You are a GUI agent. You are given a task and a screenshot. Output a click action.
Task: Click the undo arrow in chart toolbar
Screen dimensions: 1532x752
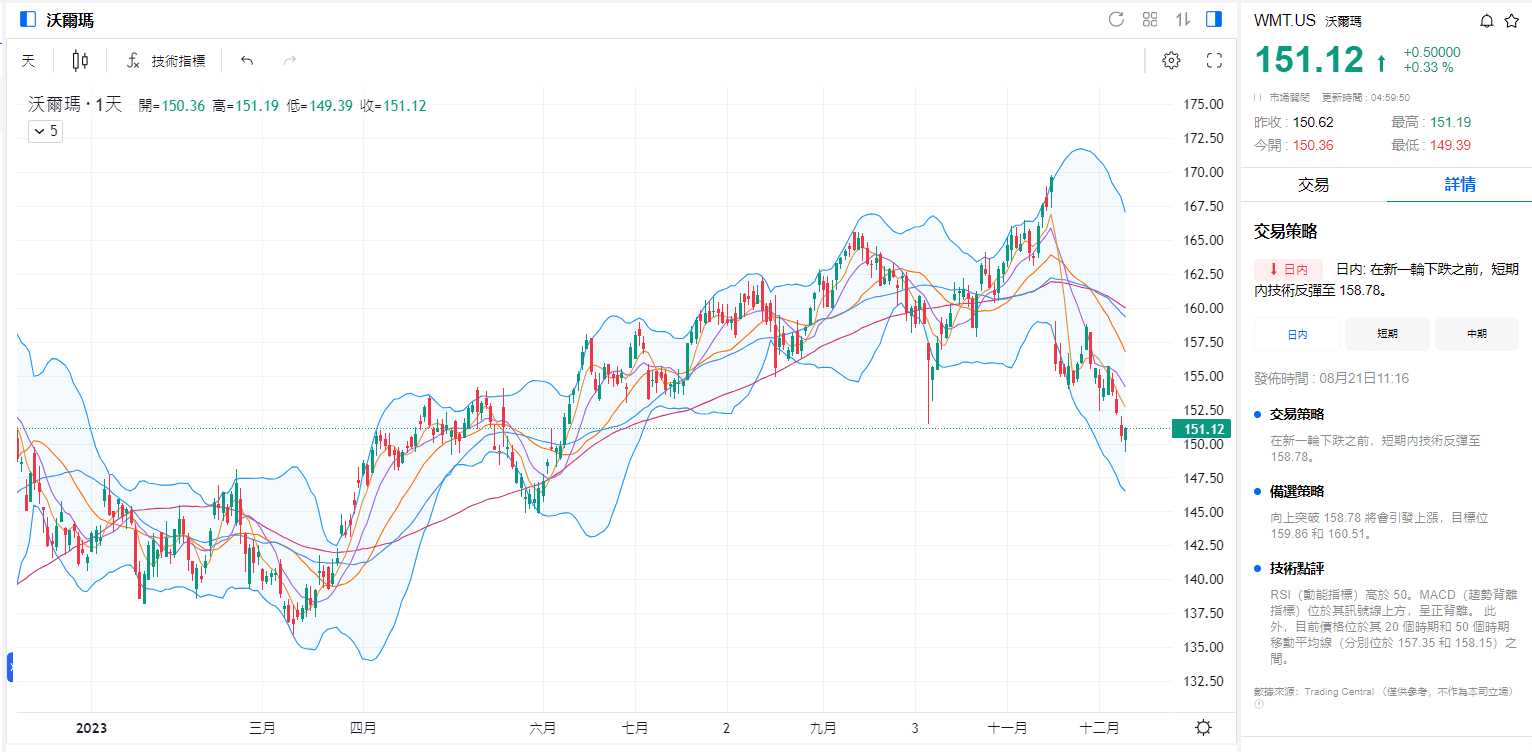coord(247,61)
